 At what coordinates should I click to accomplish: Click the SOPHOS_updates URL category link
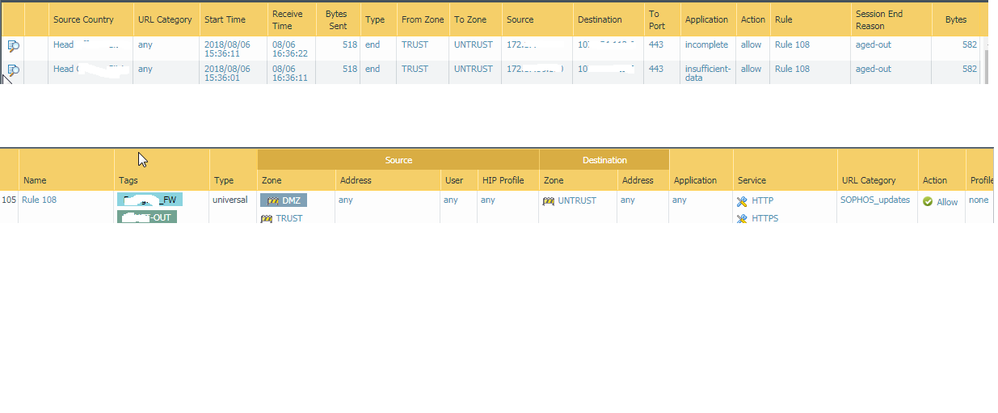(x=875, y=200)
